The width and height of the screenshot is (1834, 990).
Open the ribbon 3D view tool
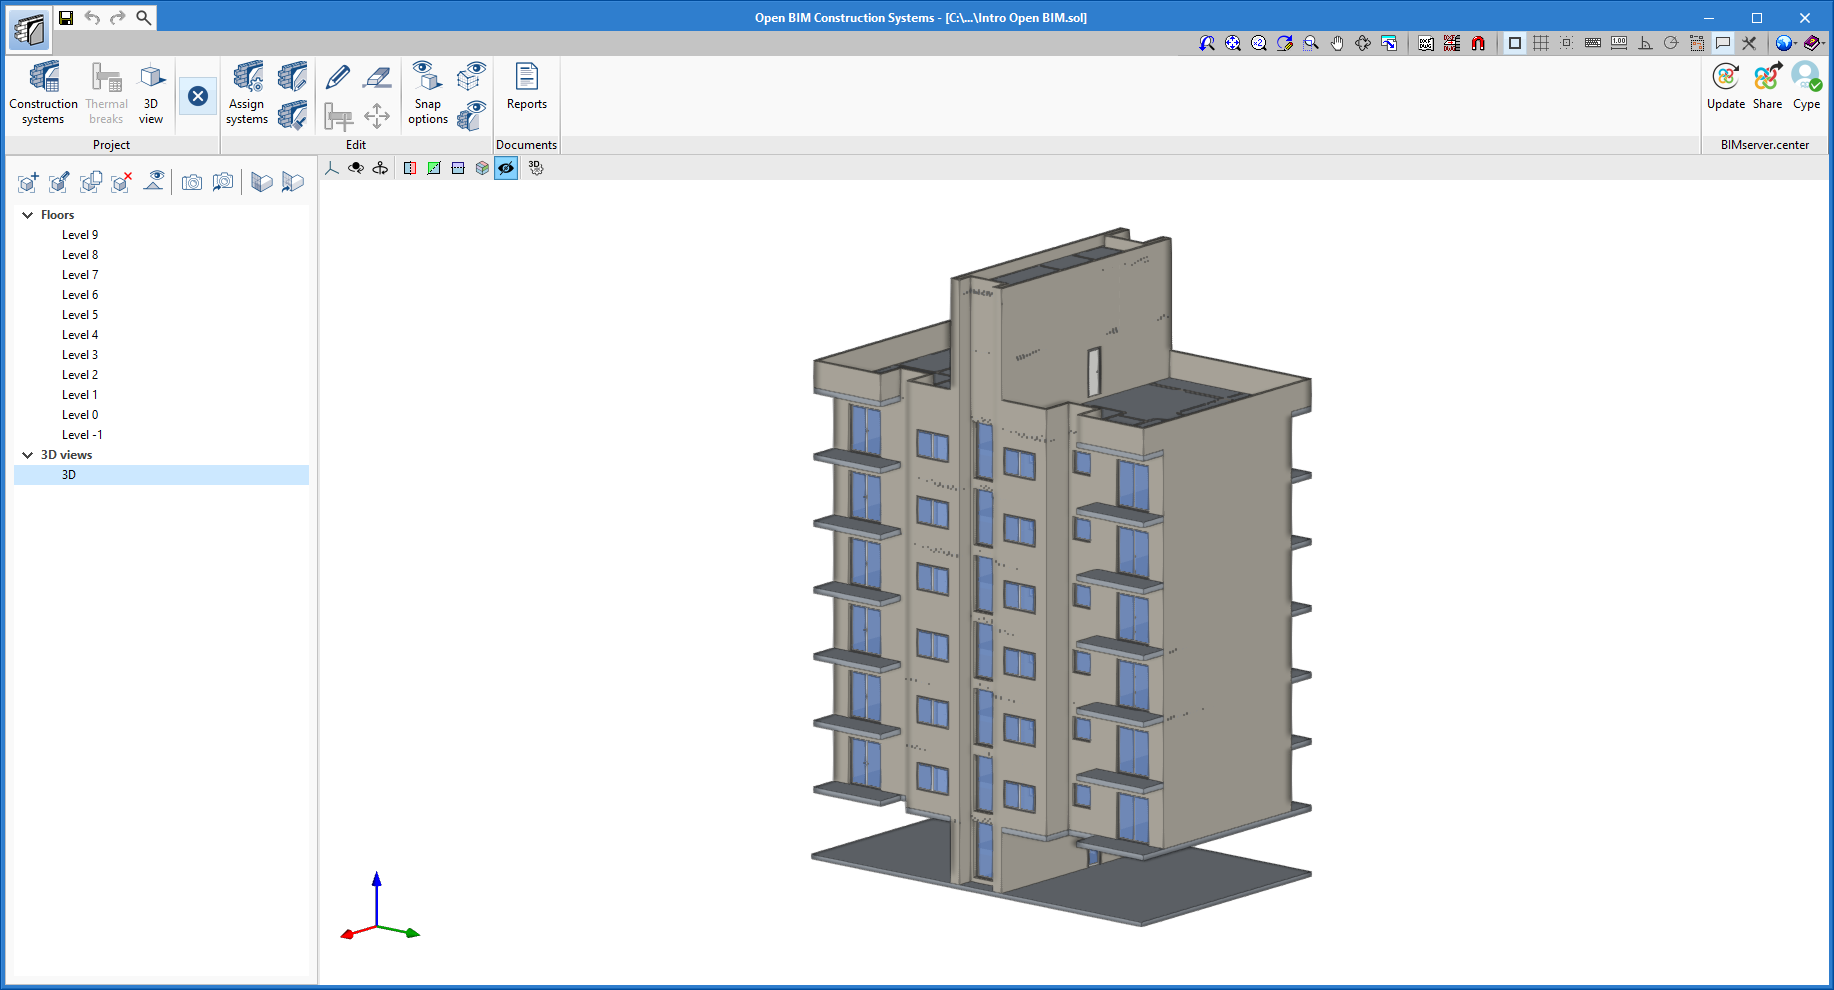click(x=151, y=93)
